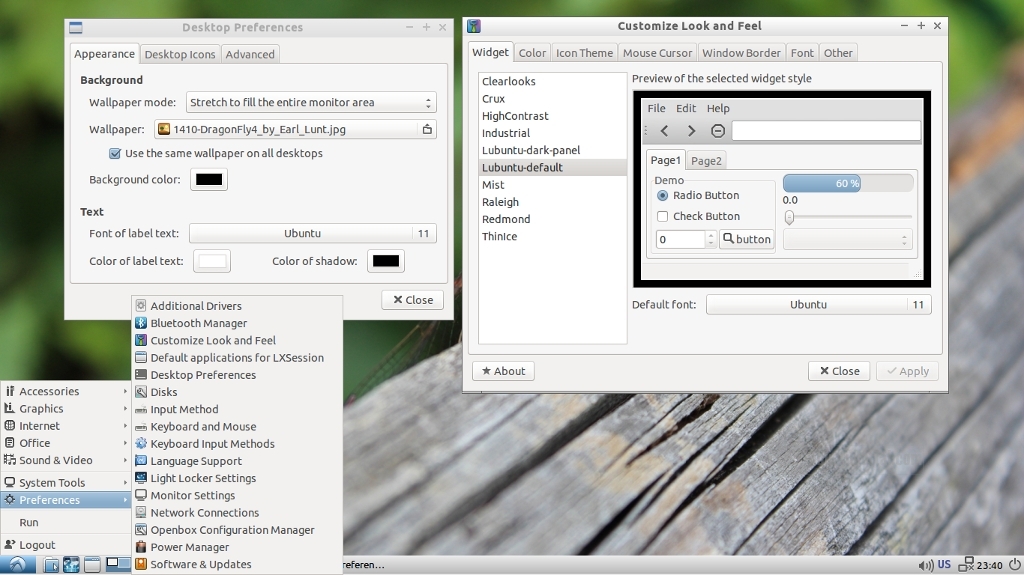Screen dimensions: 1024x575
Task: Open the Icon Theme tab
Action: coord(584,53)
